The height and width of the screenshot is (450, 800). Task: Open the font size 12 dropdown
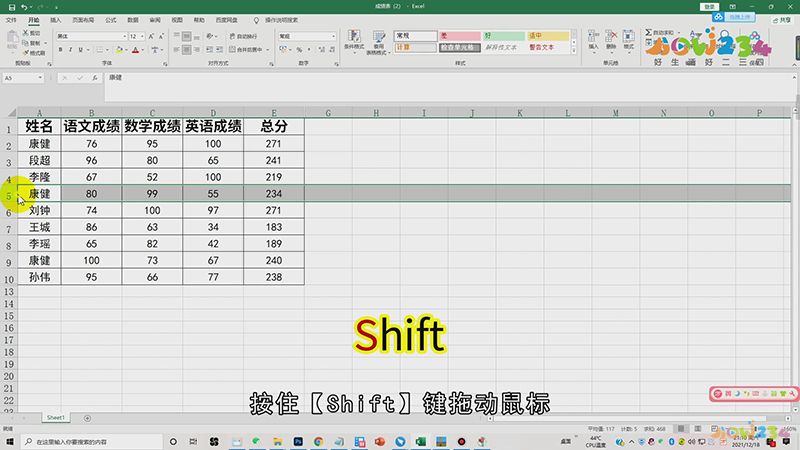point(142,36)
